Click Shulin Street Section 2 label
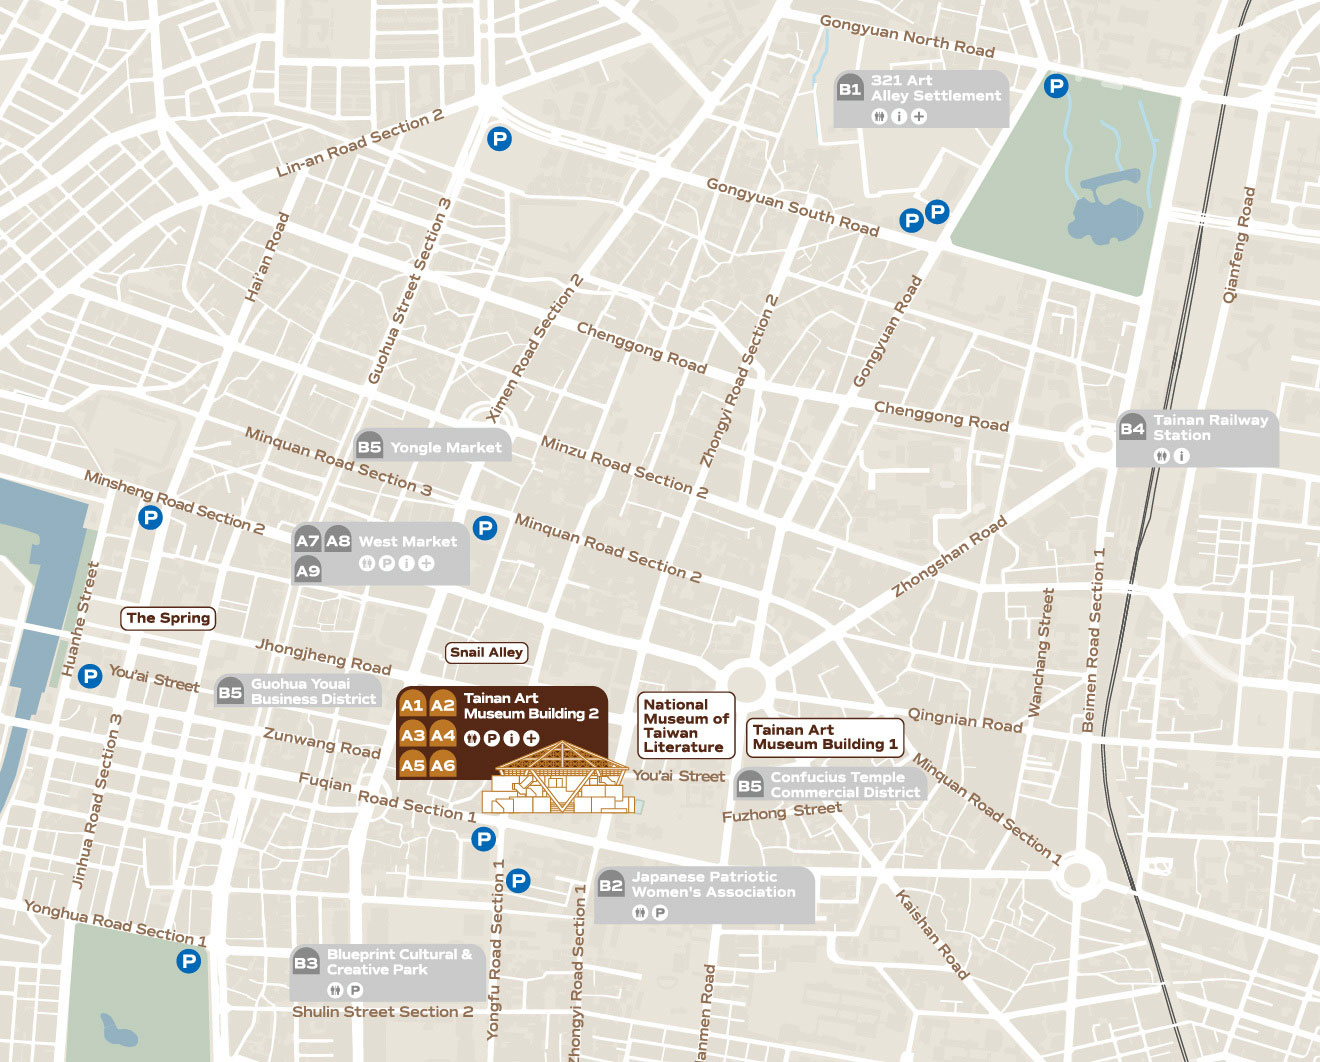This screenshot has width=1320, height=1062. [x=382, y=1012]
